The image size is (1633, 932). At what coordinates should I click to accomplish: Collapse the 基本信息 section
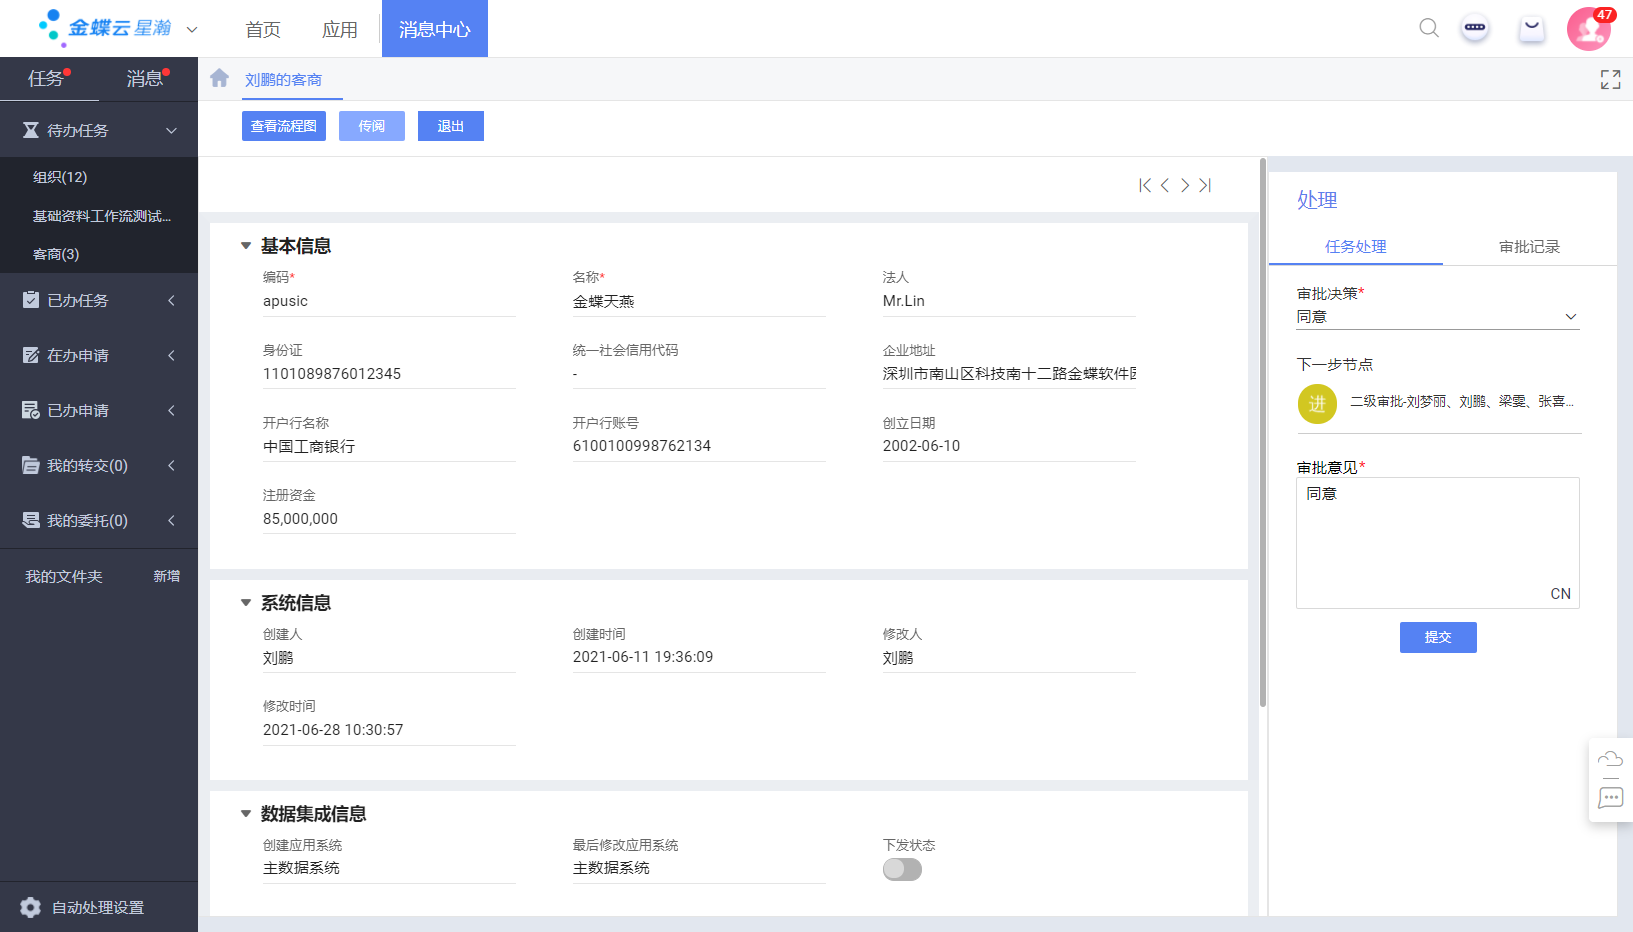point(246,246)
